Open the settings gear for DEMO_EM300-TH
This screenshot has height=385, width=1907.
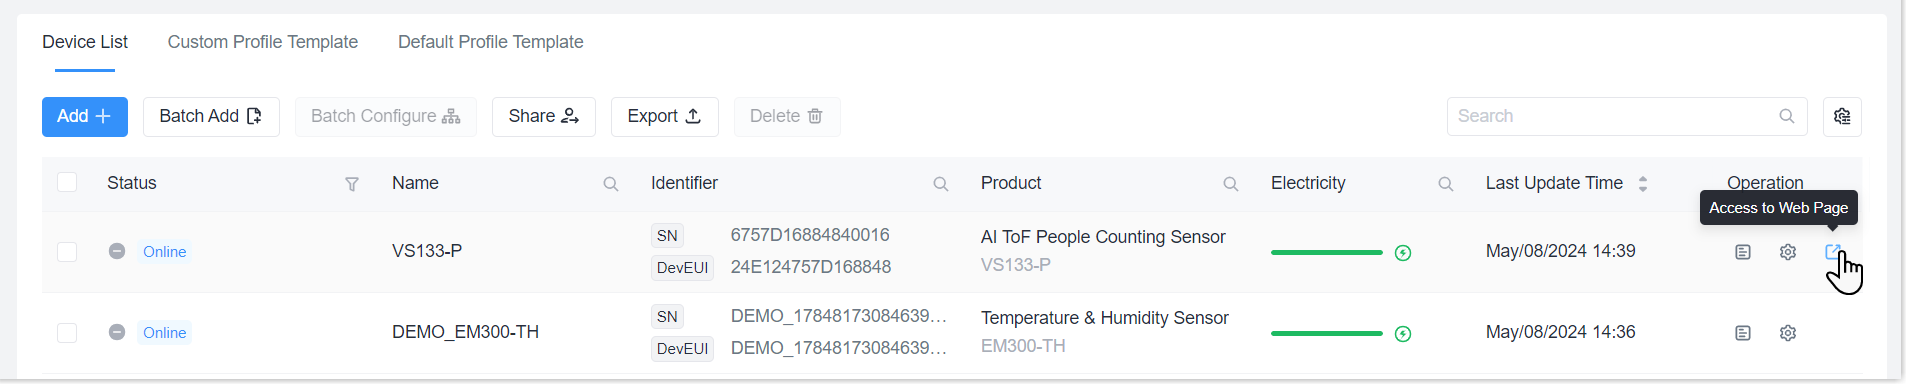point(1788,333)
